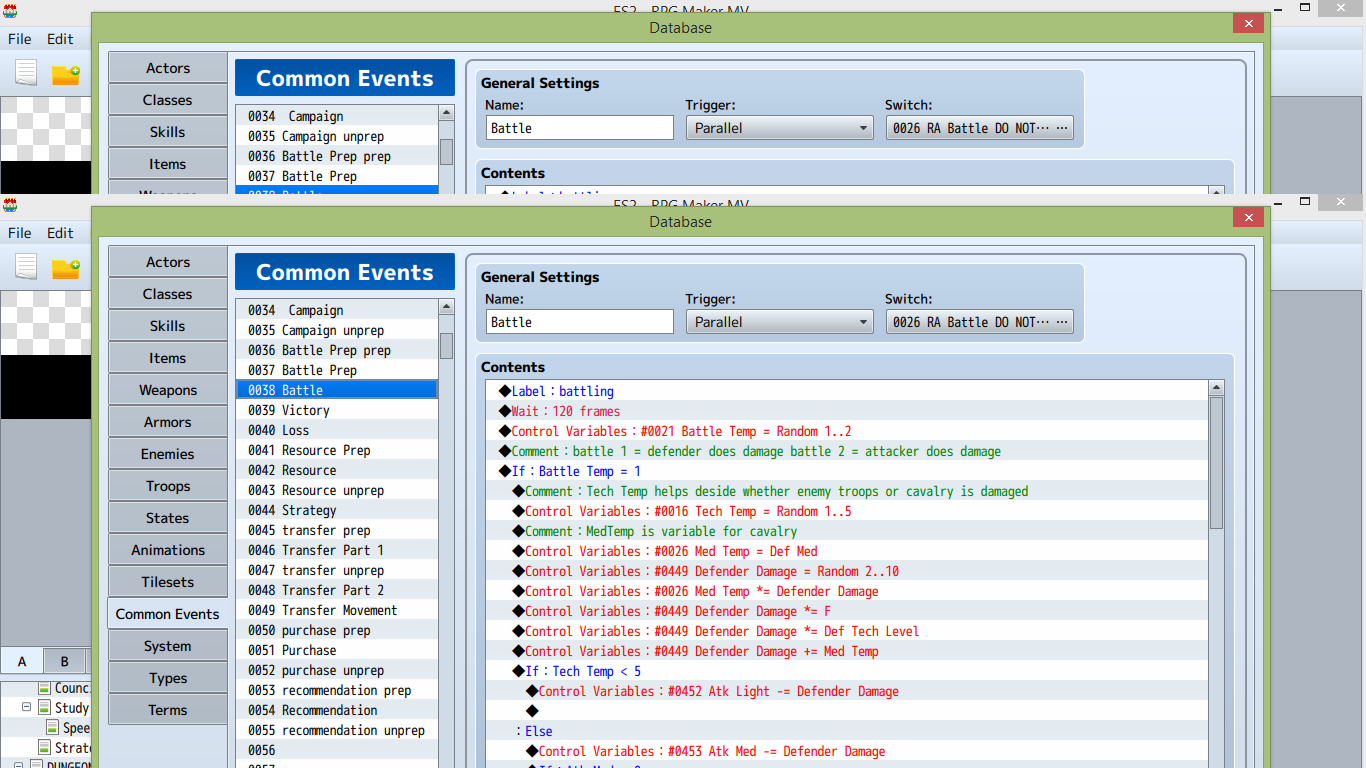
Task: Select 0041 Resource Prep common event
Action: tap(337, 450)
